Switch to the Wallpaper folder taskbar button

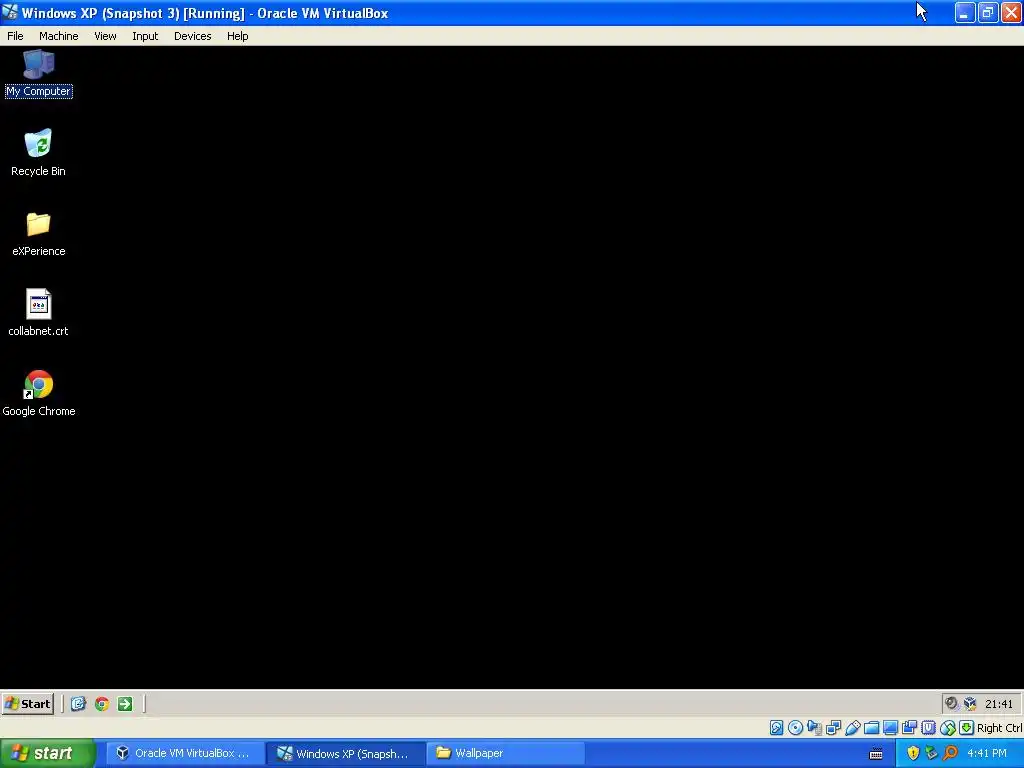(505, 753)
